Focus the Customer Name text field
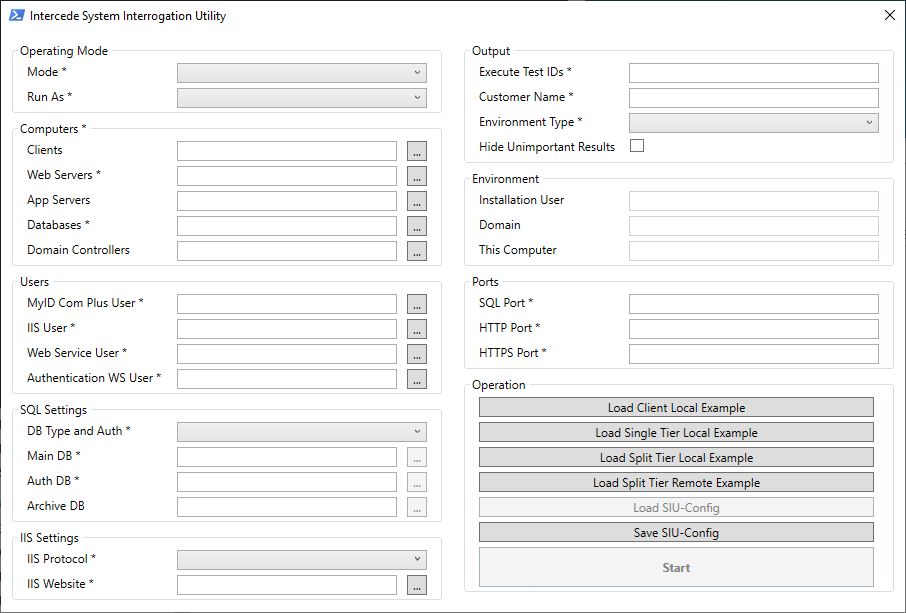Viewport: 906px width, 613px height. coord(753,98)
